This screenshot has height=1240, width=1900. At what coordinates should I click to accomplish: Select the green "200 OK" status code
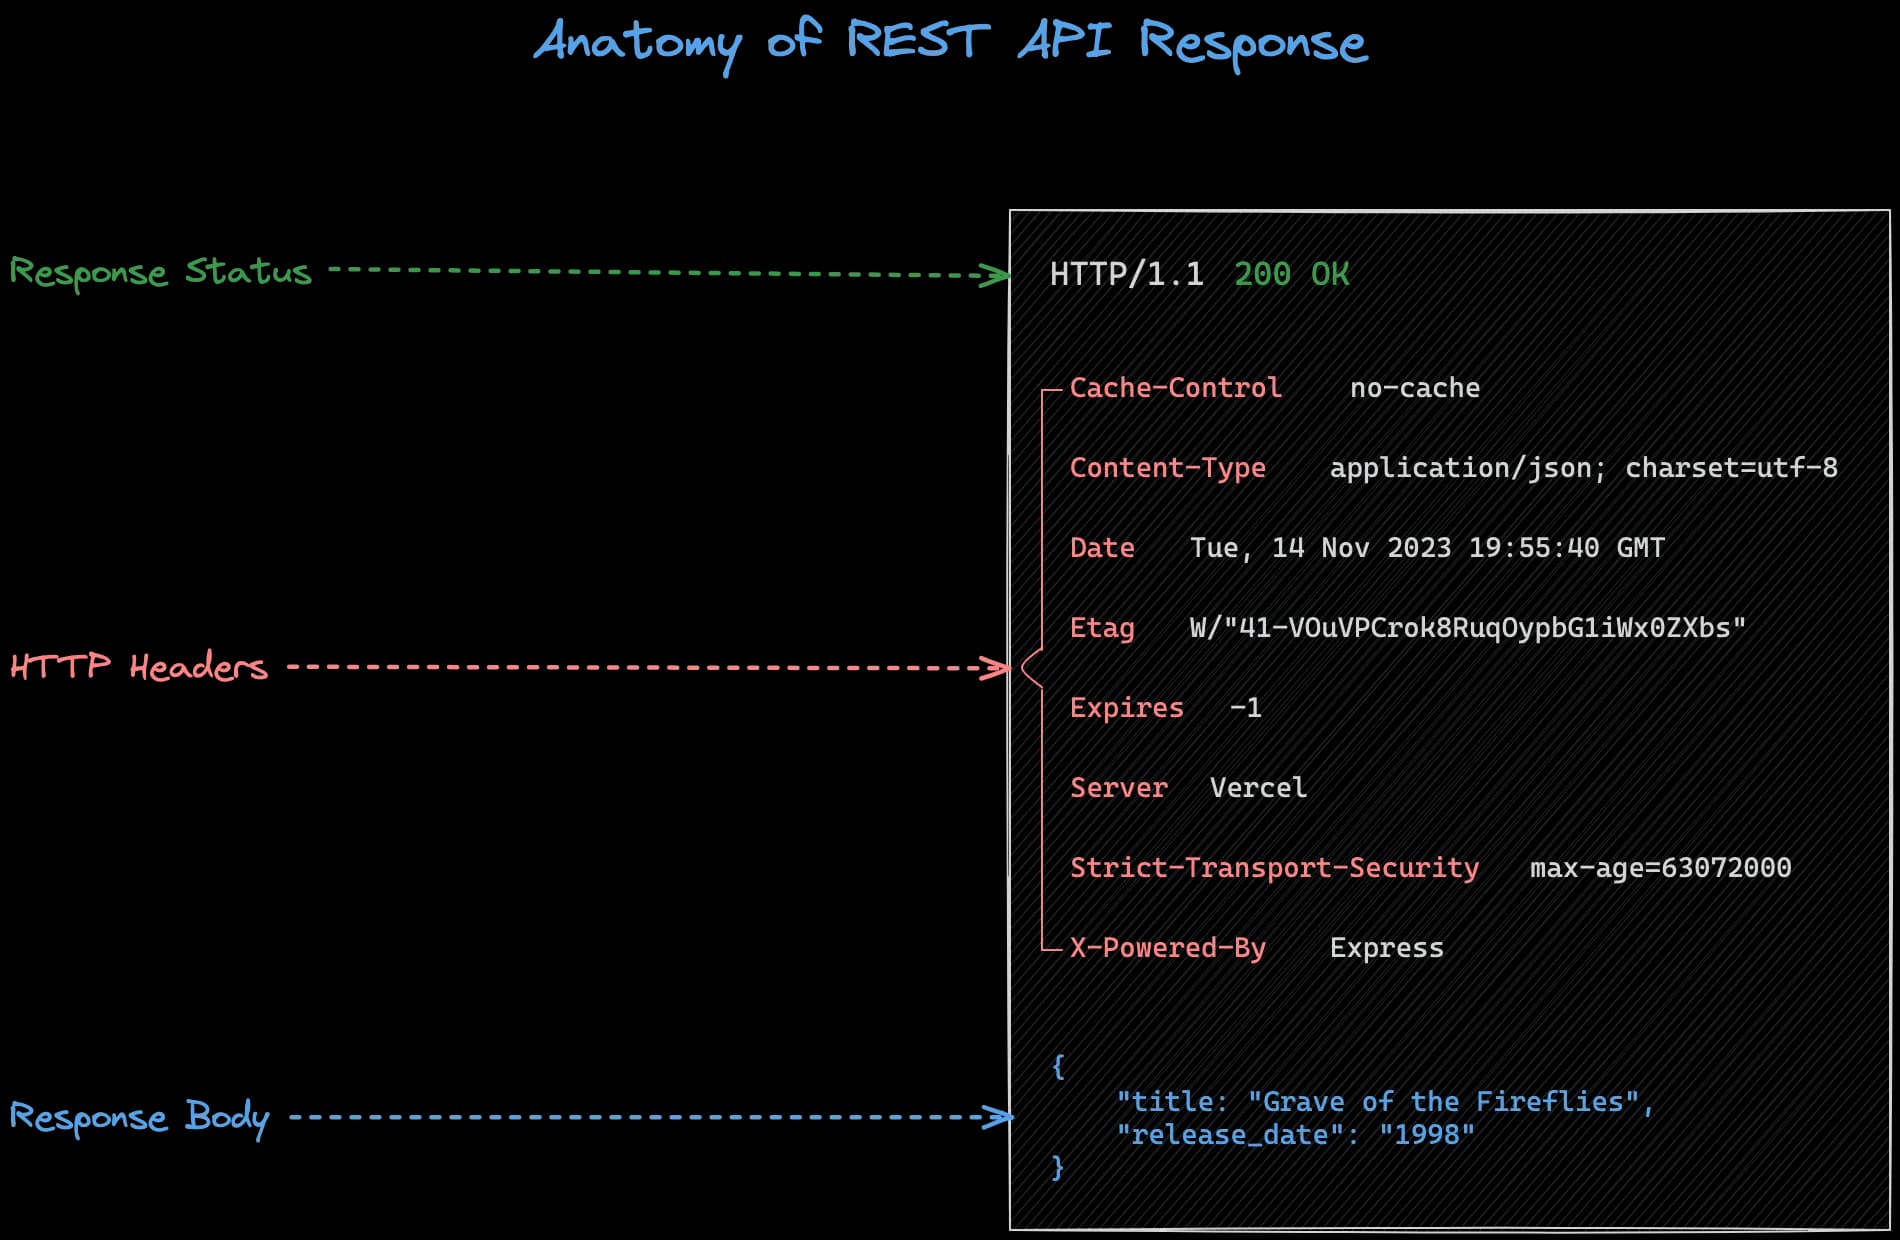pyautogui.click(x=1291, y=274)
